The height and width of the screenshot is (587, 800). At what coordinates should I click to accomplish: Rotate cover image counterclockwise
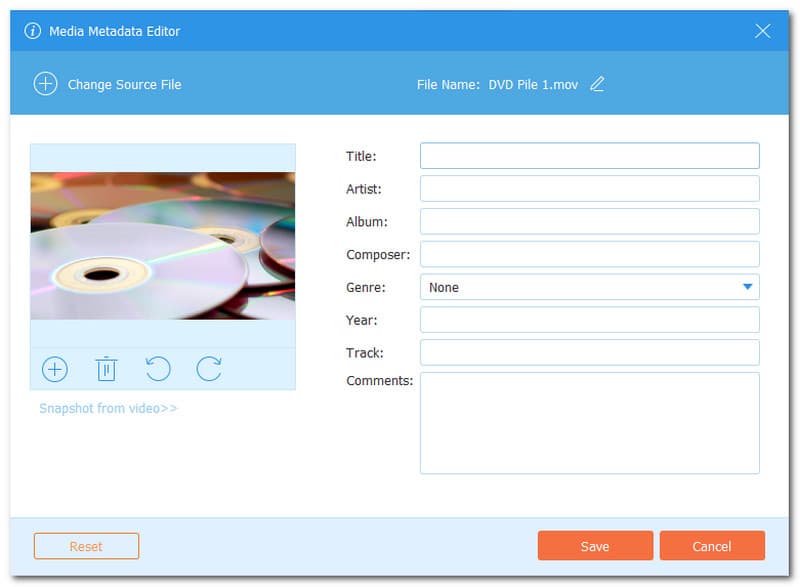coord(158,369)
